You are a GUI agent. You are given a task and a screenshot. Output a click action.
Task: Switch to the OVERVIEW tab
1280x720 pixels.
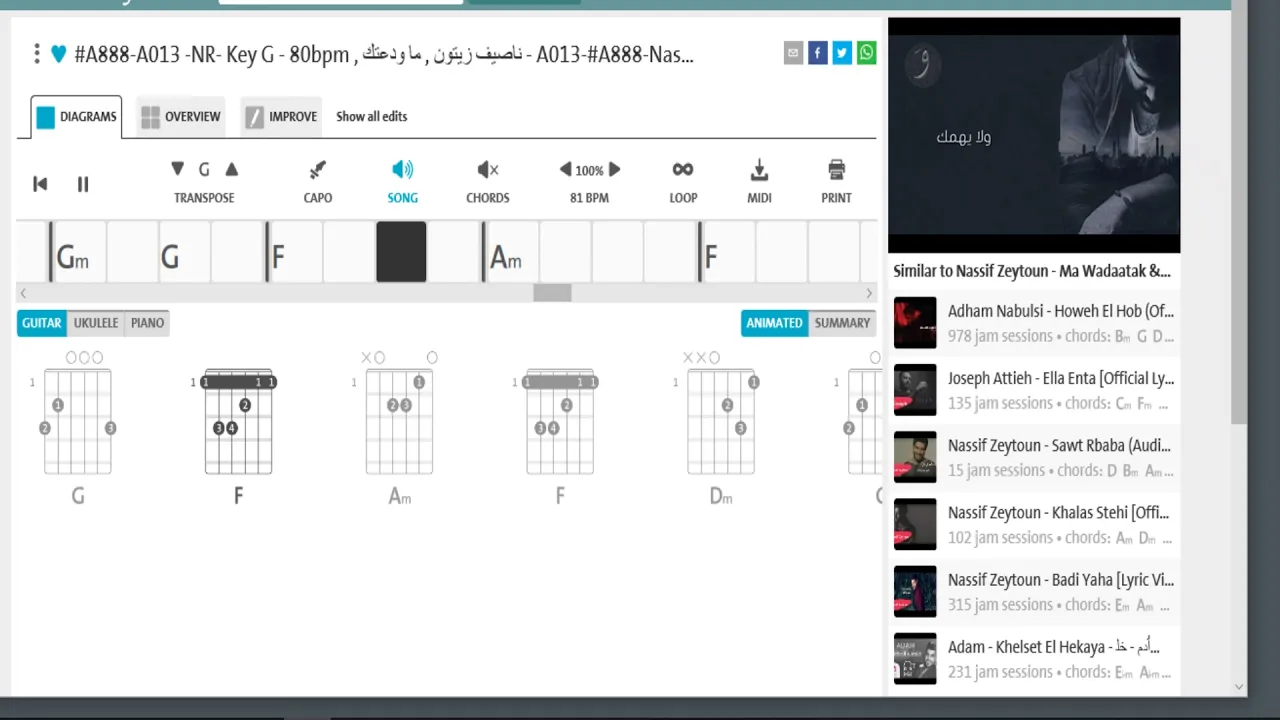[180, 117]
